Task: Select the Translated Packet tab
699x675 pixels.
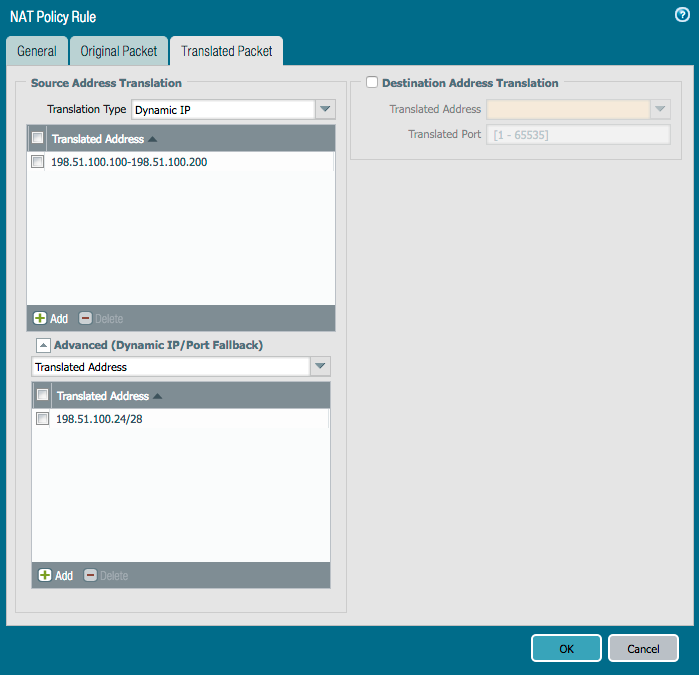Action: (x=226, y=51)
